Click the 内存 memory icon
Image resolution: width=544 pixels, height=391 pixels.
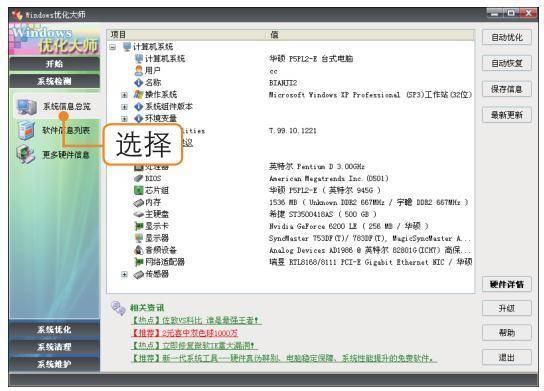pyautogui.click(x=139, y=202)
